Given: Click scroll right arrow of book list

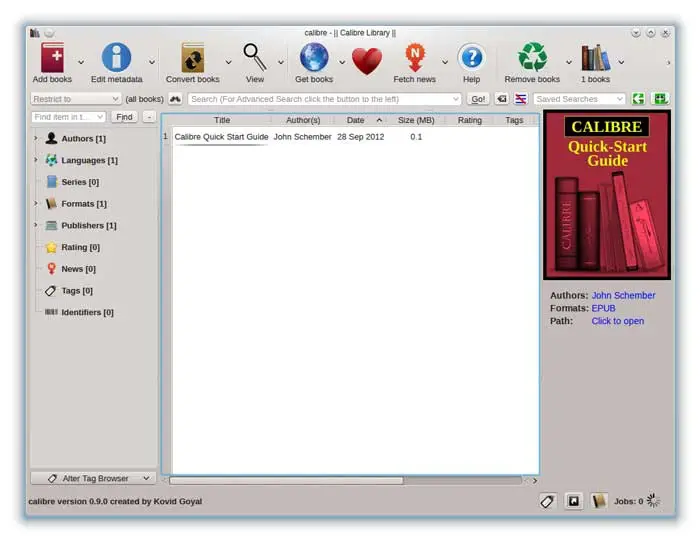Looking at the screenshot, I should 535,481.
